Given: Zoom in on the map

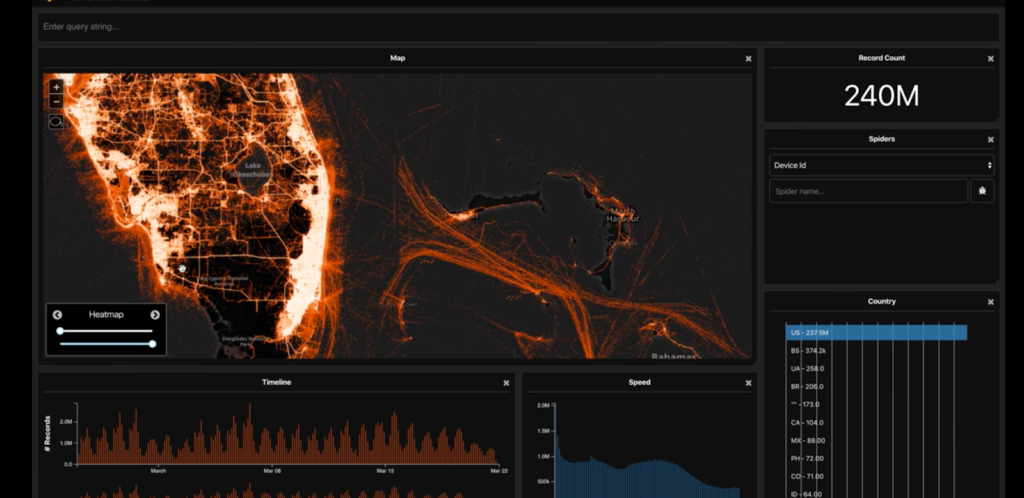Looking at the screenshot, I should pyautogui.click(x=56, y=86).
